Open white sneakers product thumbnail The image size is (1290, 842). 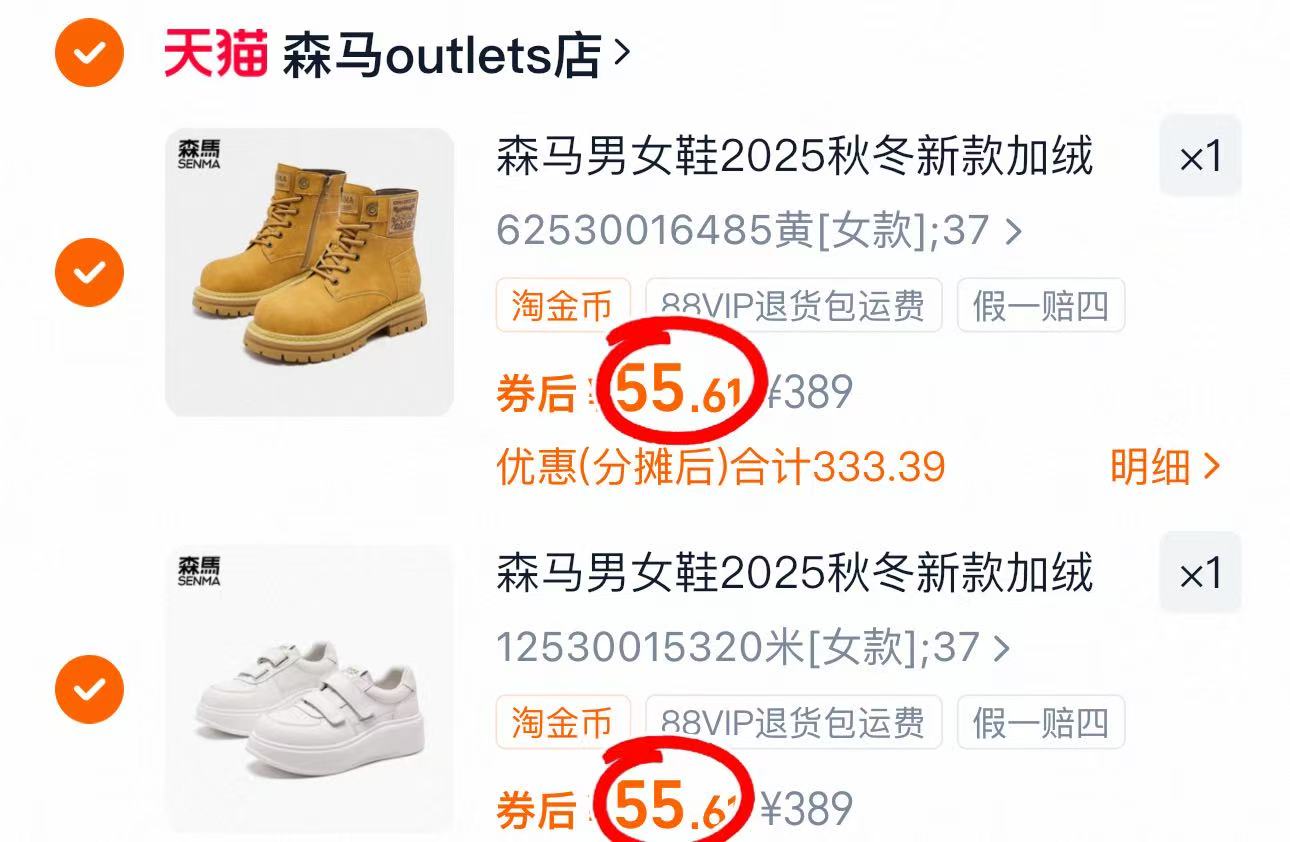(309, 689)
